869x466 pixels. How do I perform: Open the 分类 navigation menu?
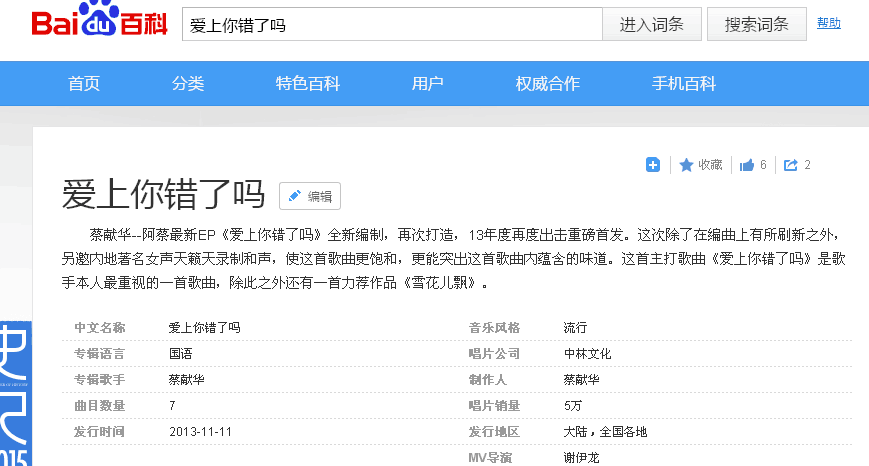coord(188,84)
